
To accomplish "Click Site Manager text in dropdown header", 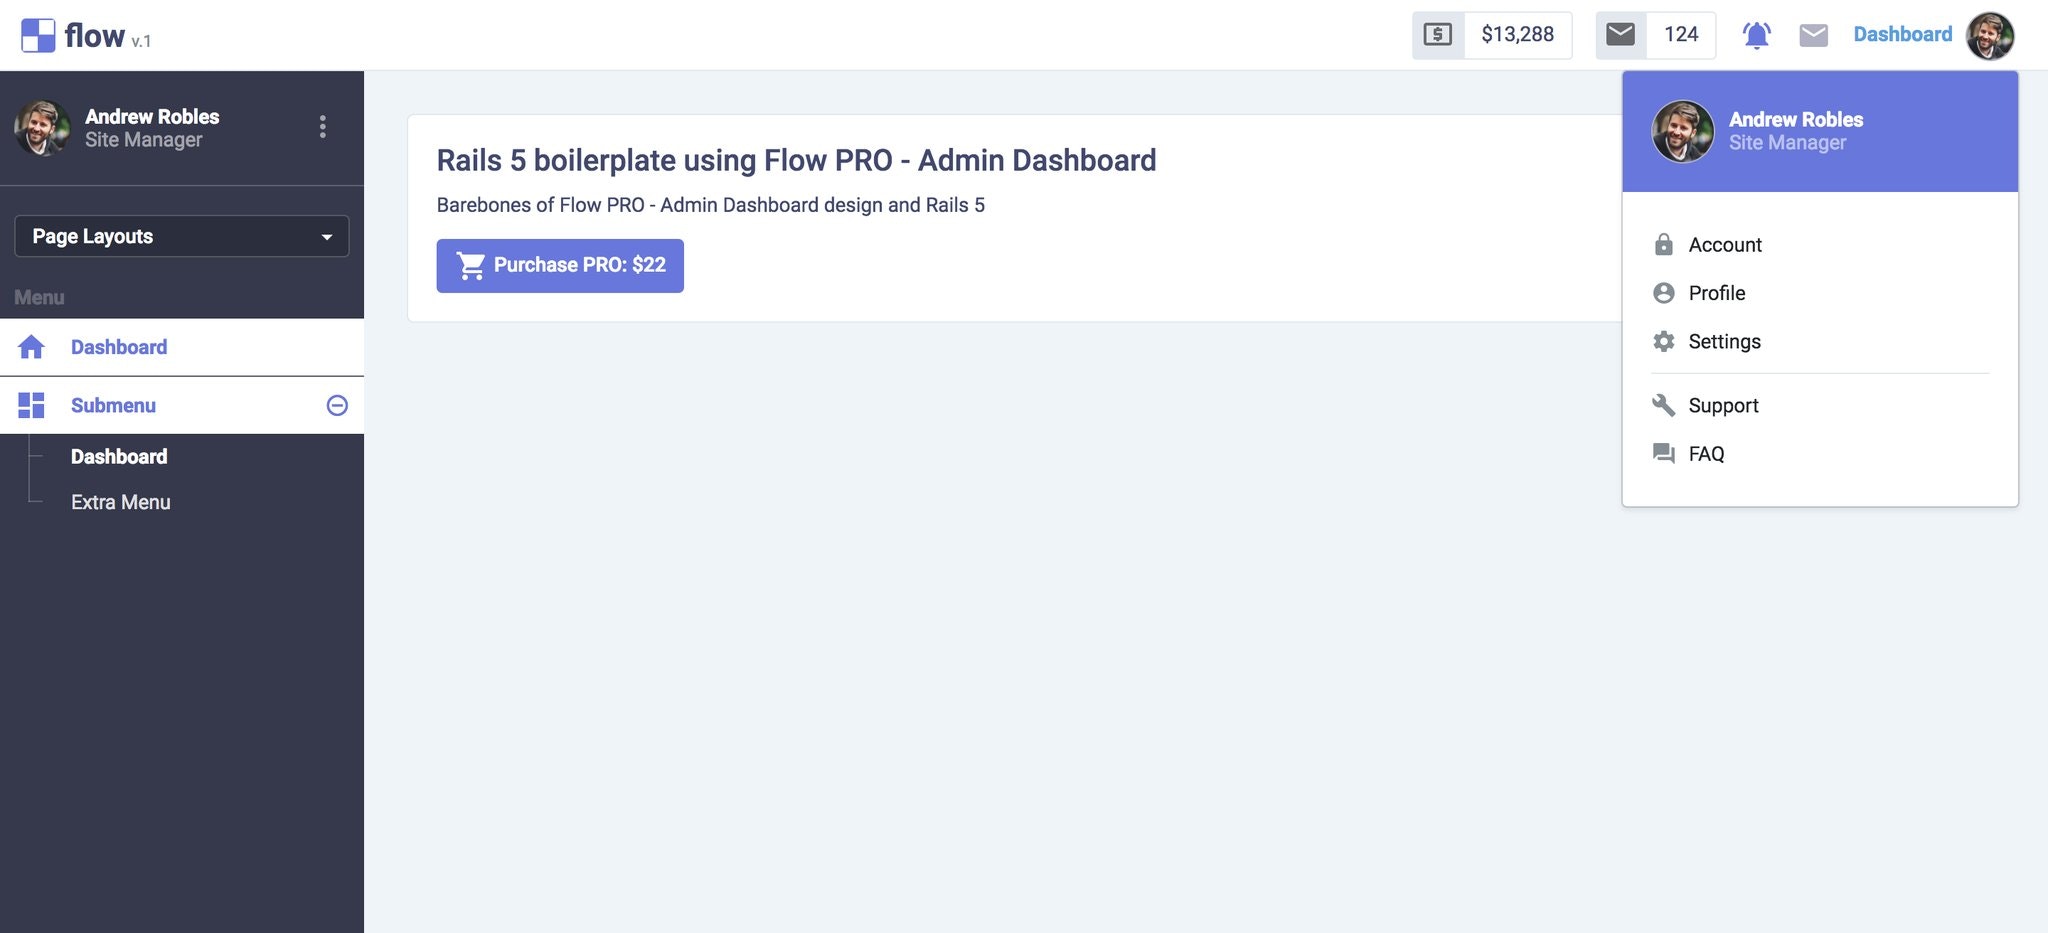I will (1787, 143).
